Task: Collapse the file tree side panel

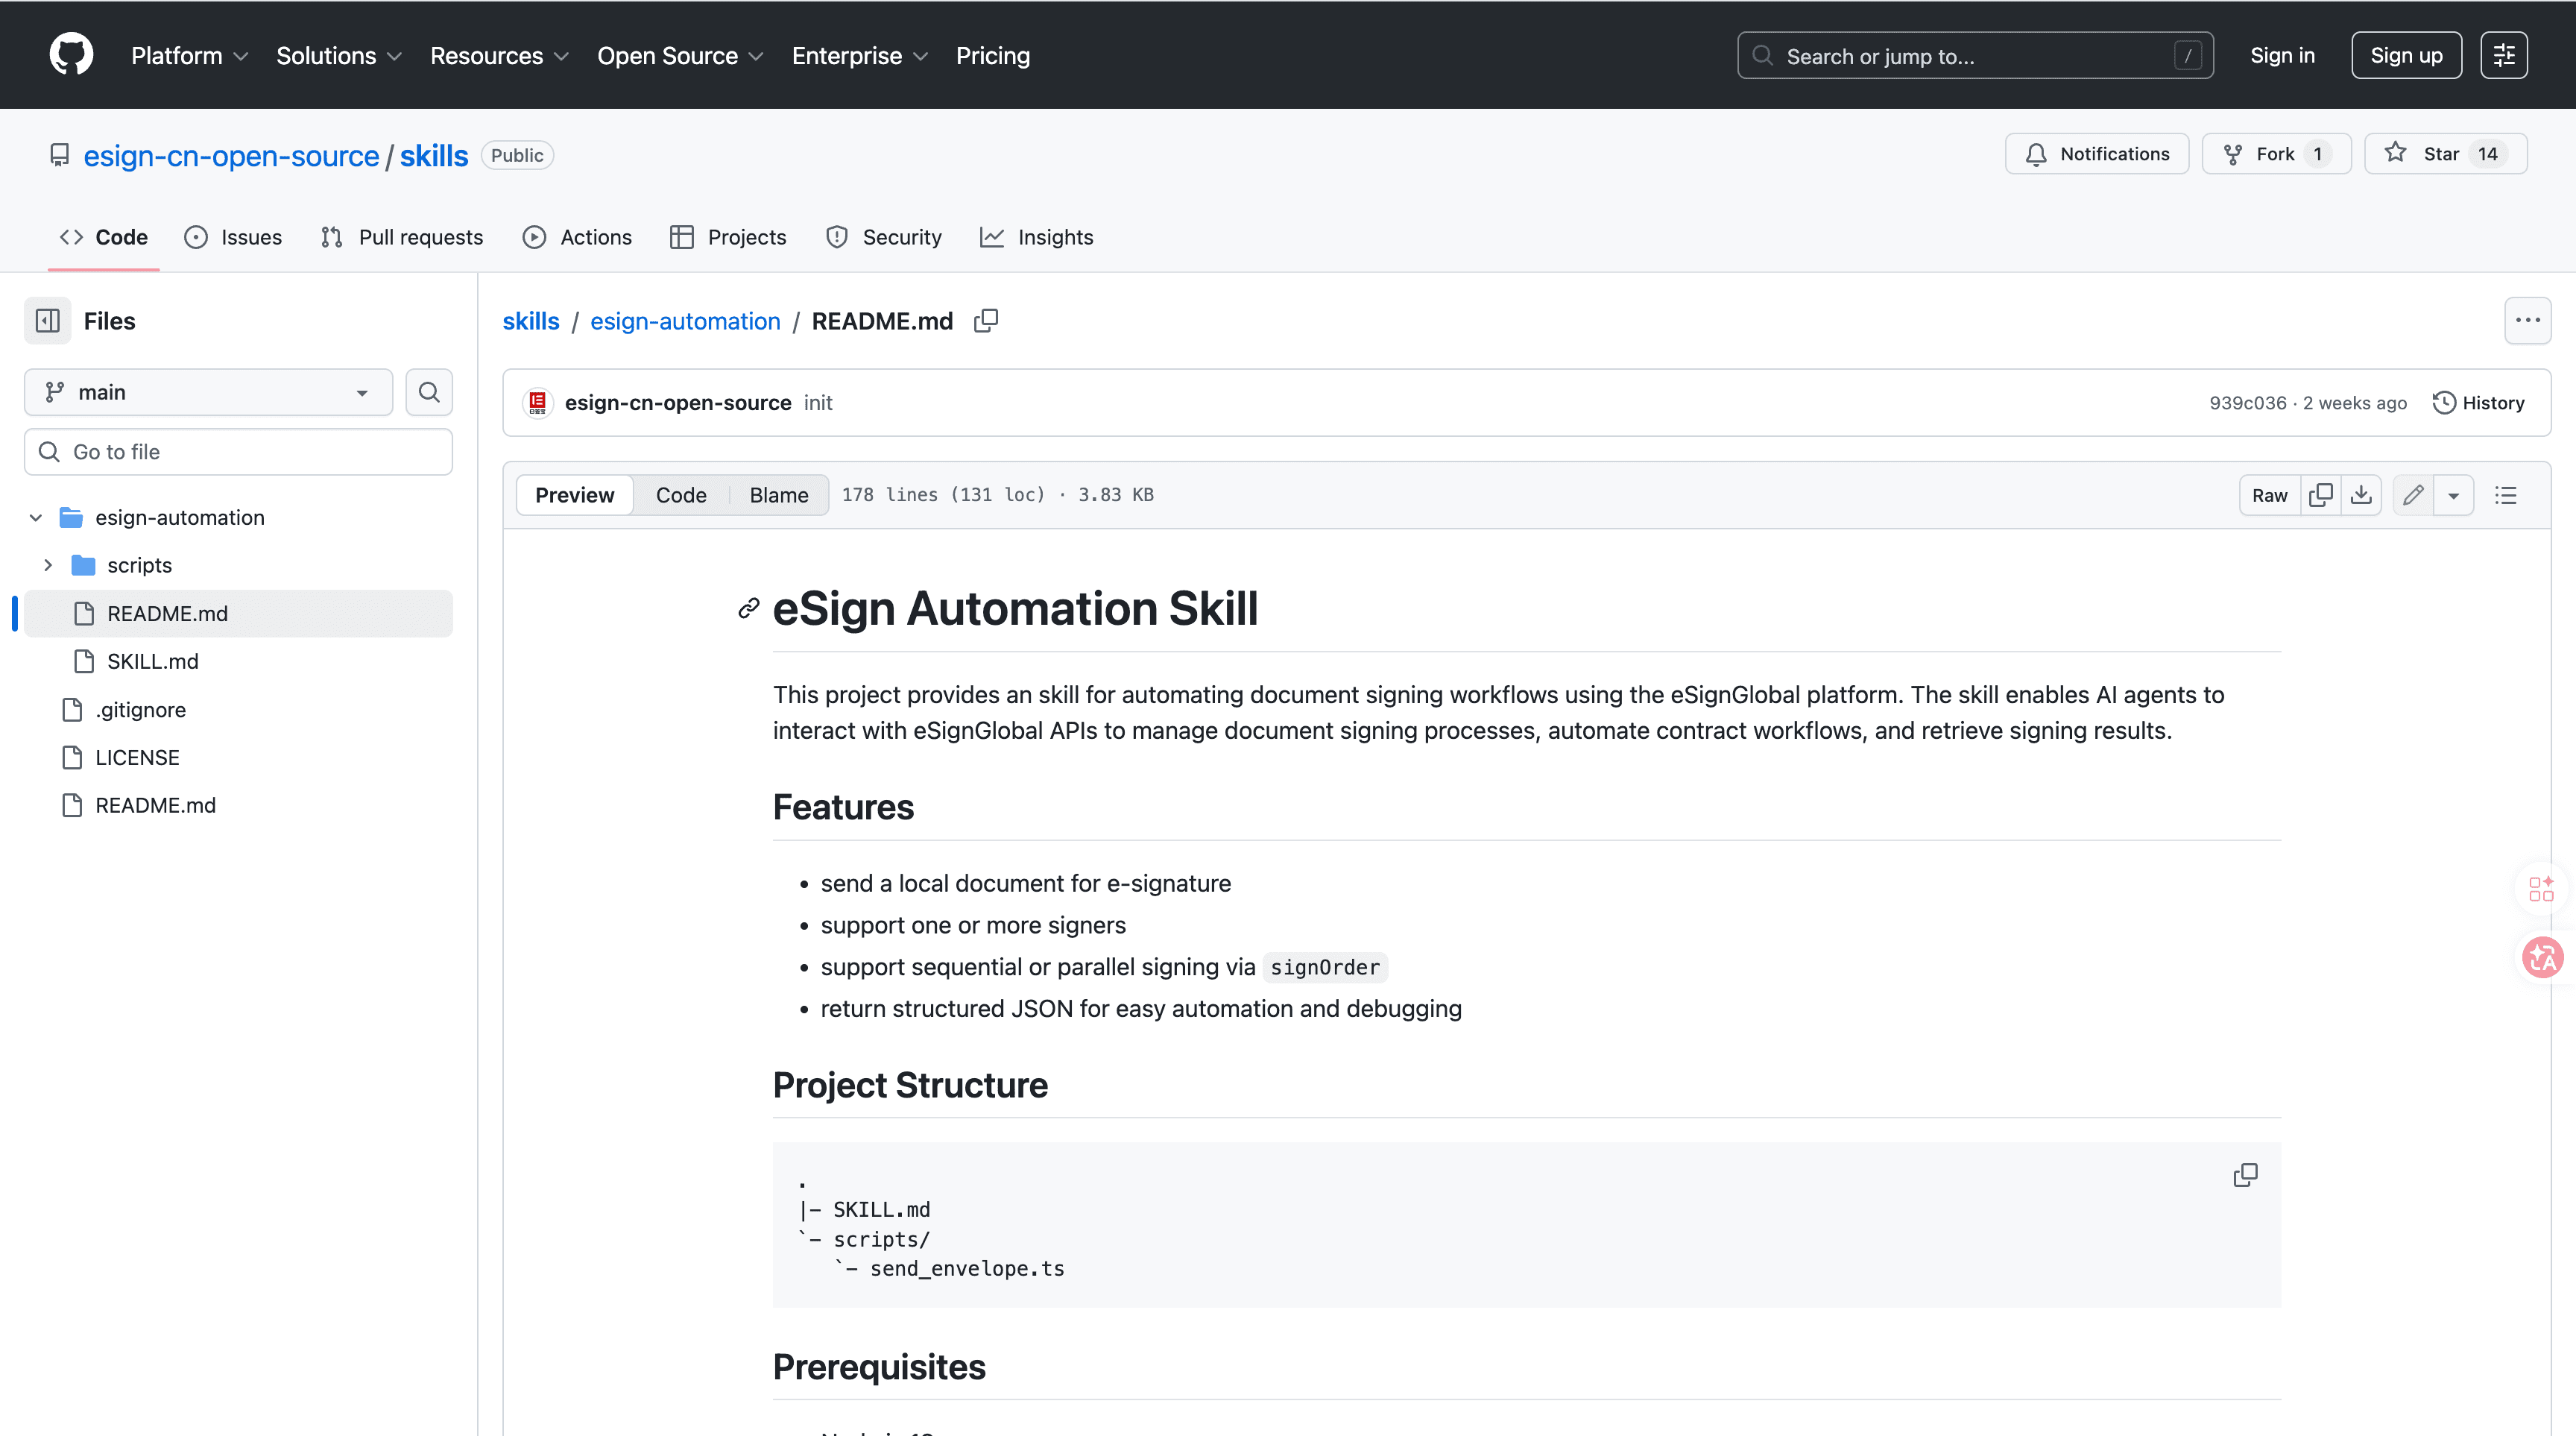Action: tap(47, 320)
